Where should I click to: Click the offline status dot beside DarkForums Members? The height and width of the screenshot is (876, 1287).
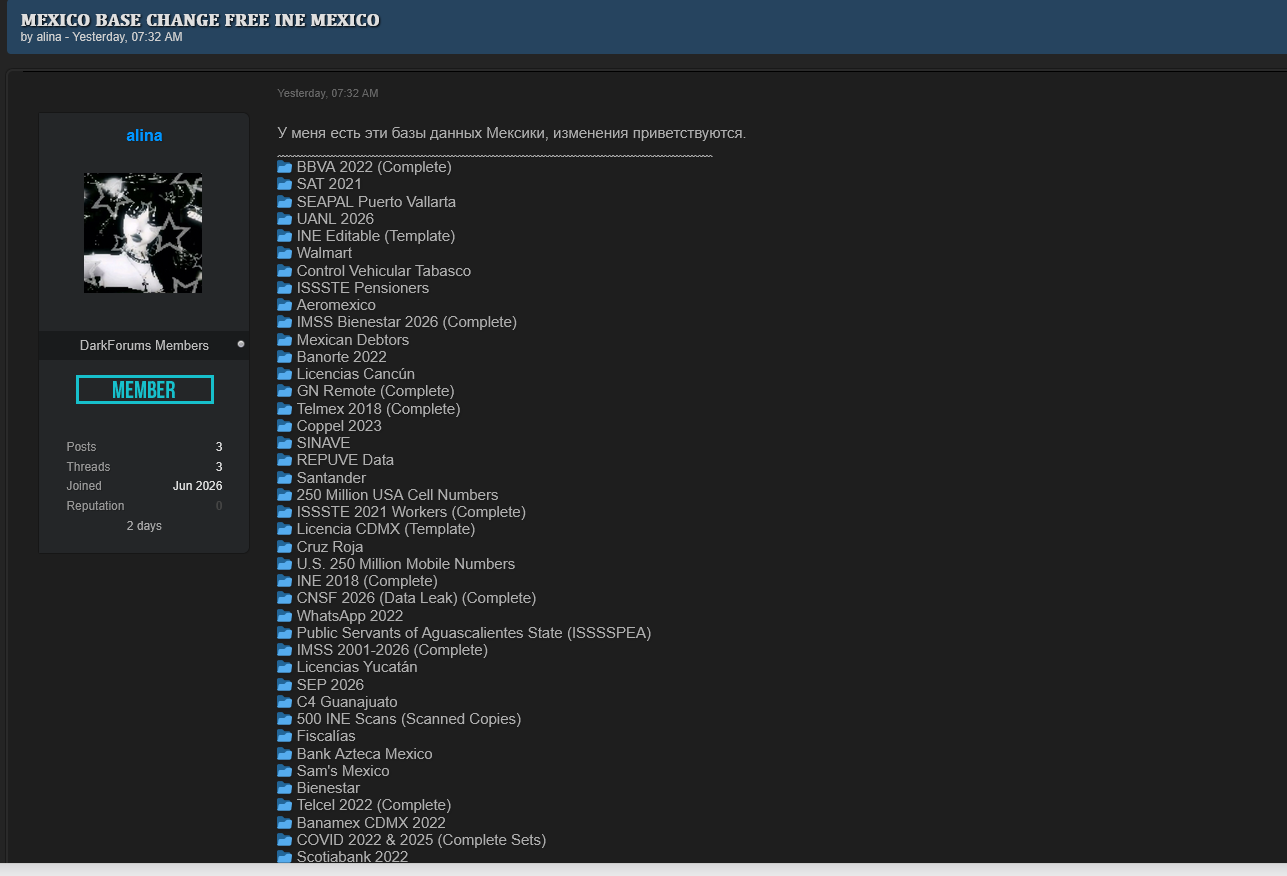[x=241, y=344]
